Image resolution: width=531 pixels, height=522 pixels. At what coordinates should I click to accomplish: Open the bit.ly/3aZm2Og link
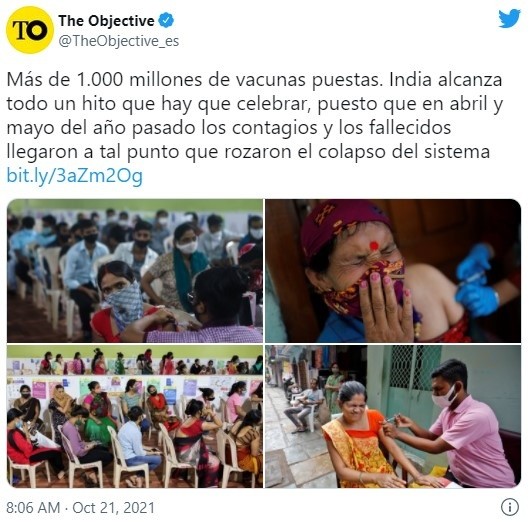click(x=75, y=176)
